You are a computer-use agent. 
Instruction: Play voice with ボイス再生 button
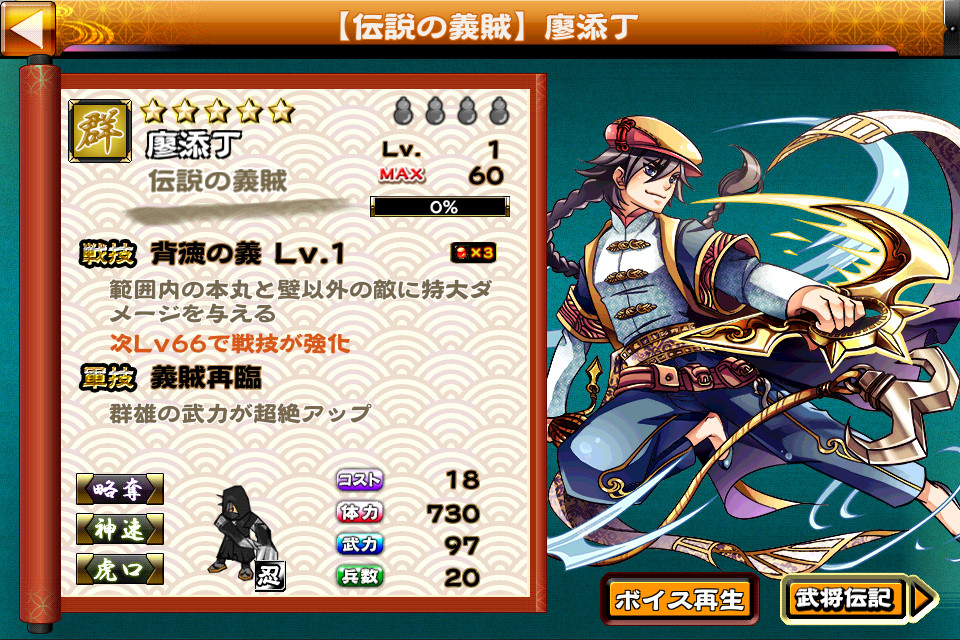(x=679, y=600)
